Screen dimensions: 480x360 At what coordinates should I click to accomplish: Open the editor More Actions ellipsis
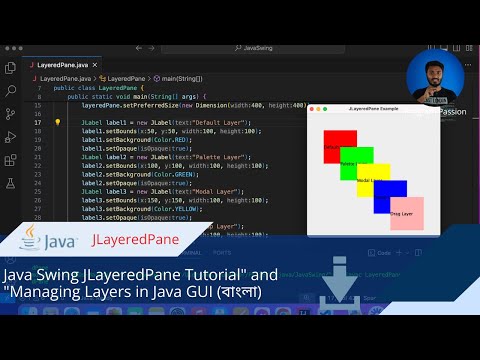coord(468,65)
